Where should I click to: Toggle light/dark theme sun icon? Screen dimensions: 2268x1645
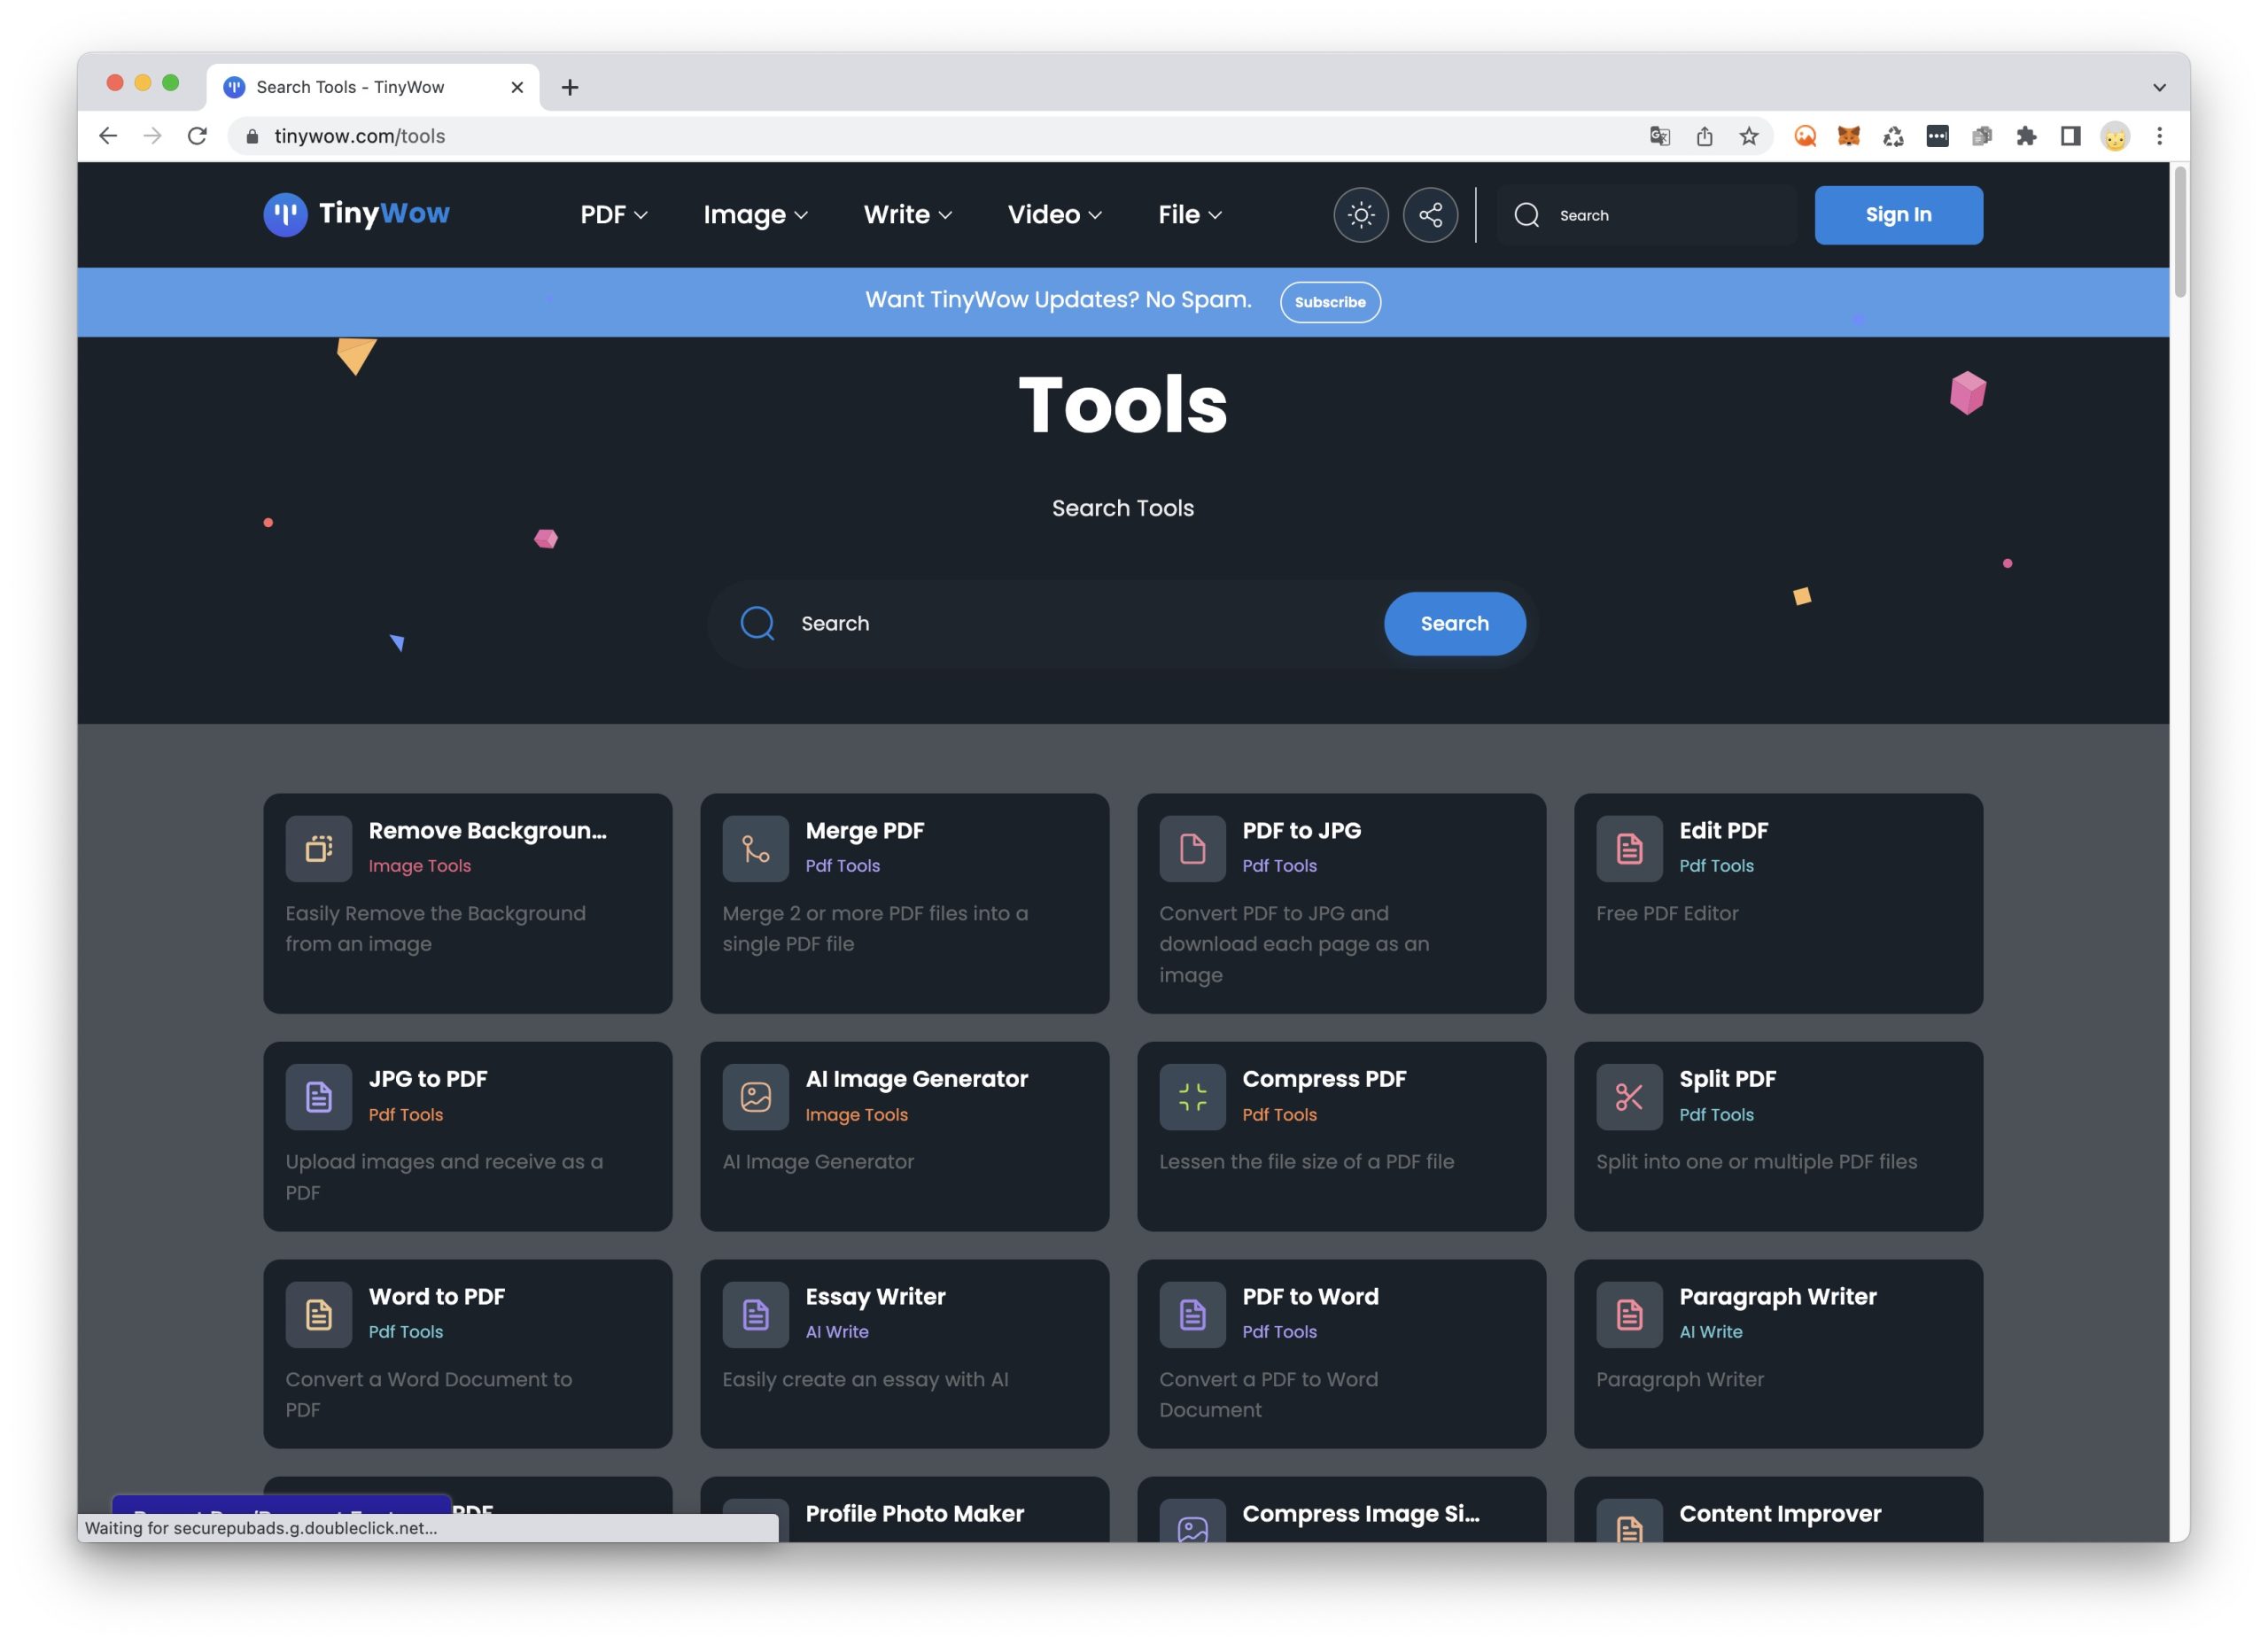1360,215
